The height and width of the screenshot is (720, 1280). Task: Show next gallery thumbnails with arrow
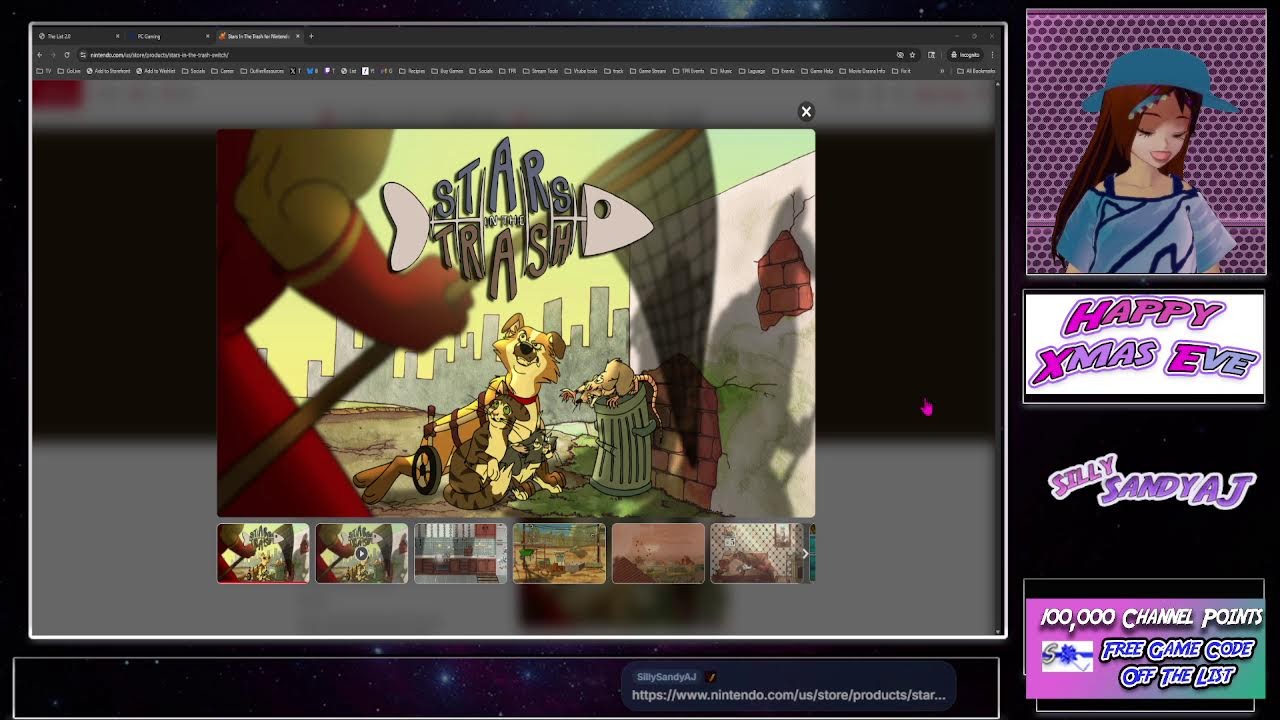805,553
